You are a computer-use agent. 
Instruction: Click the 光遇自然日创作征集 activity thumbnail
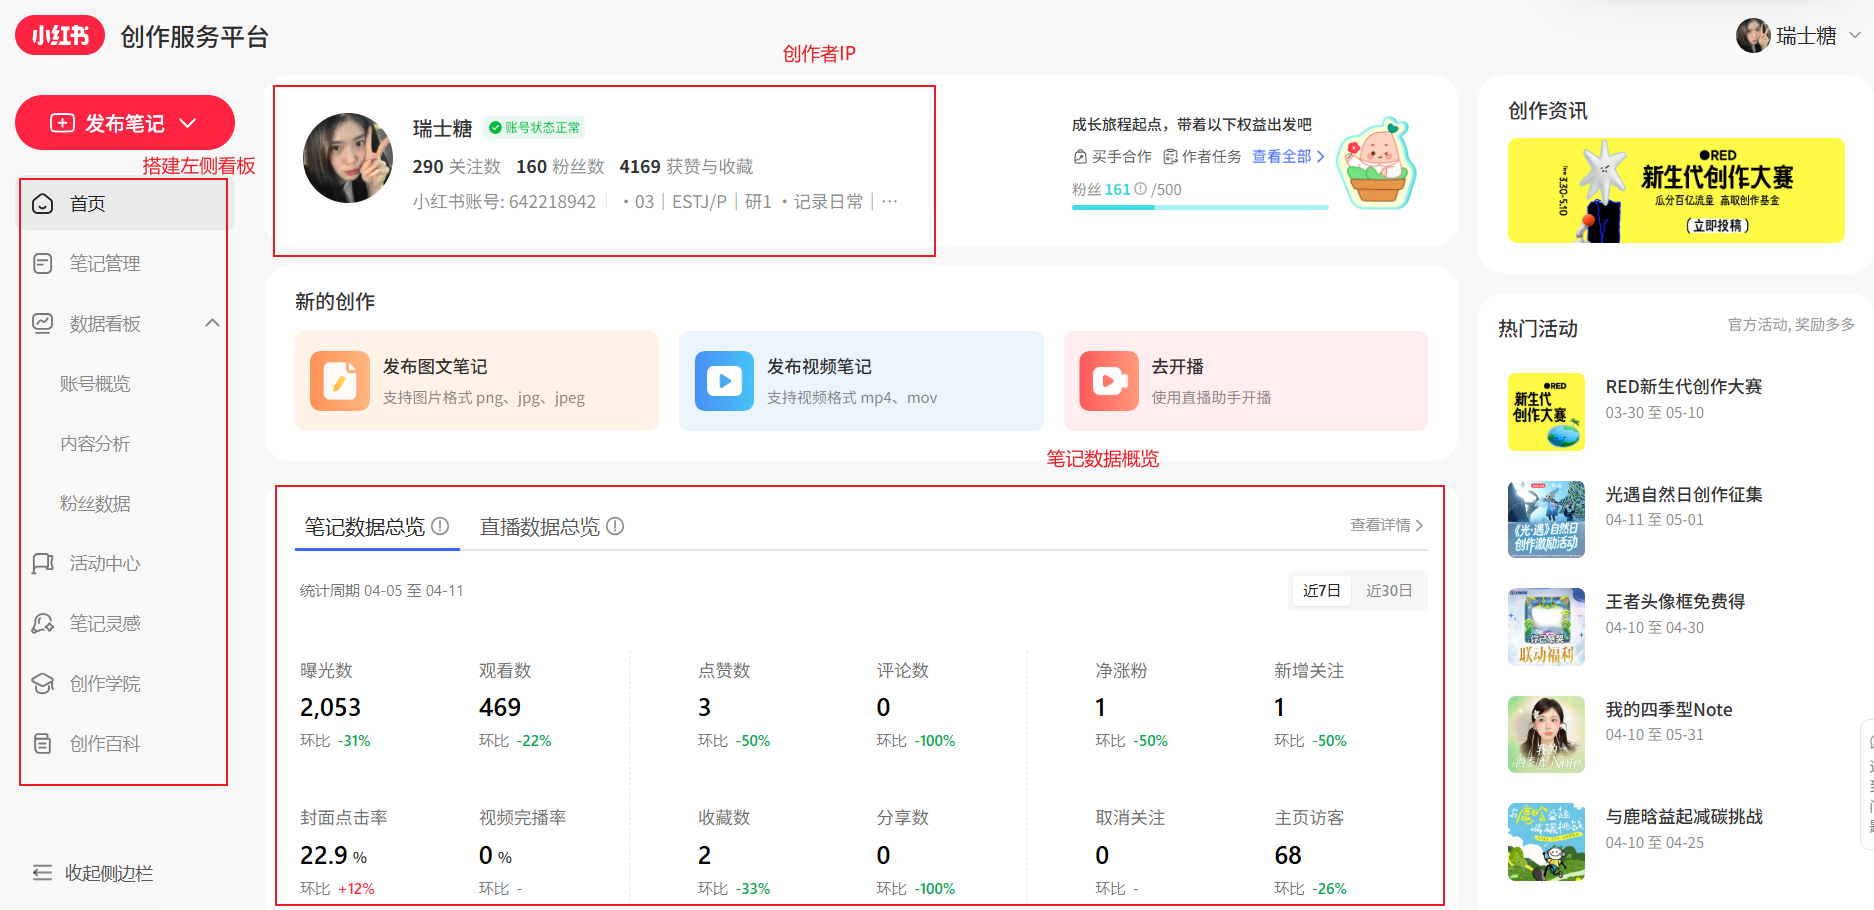(1546, 519)
